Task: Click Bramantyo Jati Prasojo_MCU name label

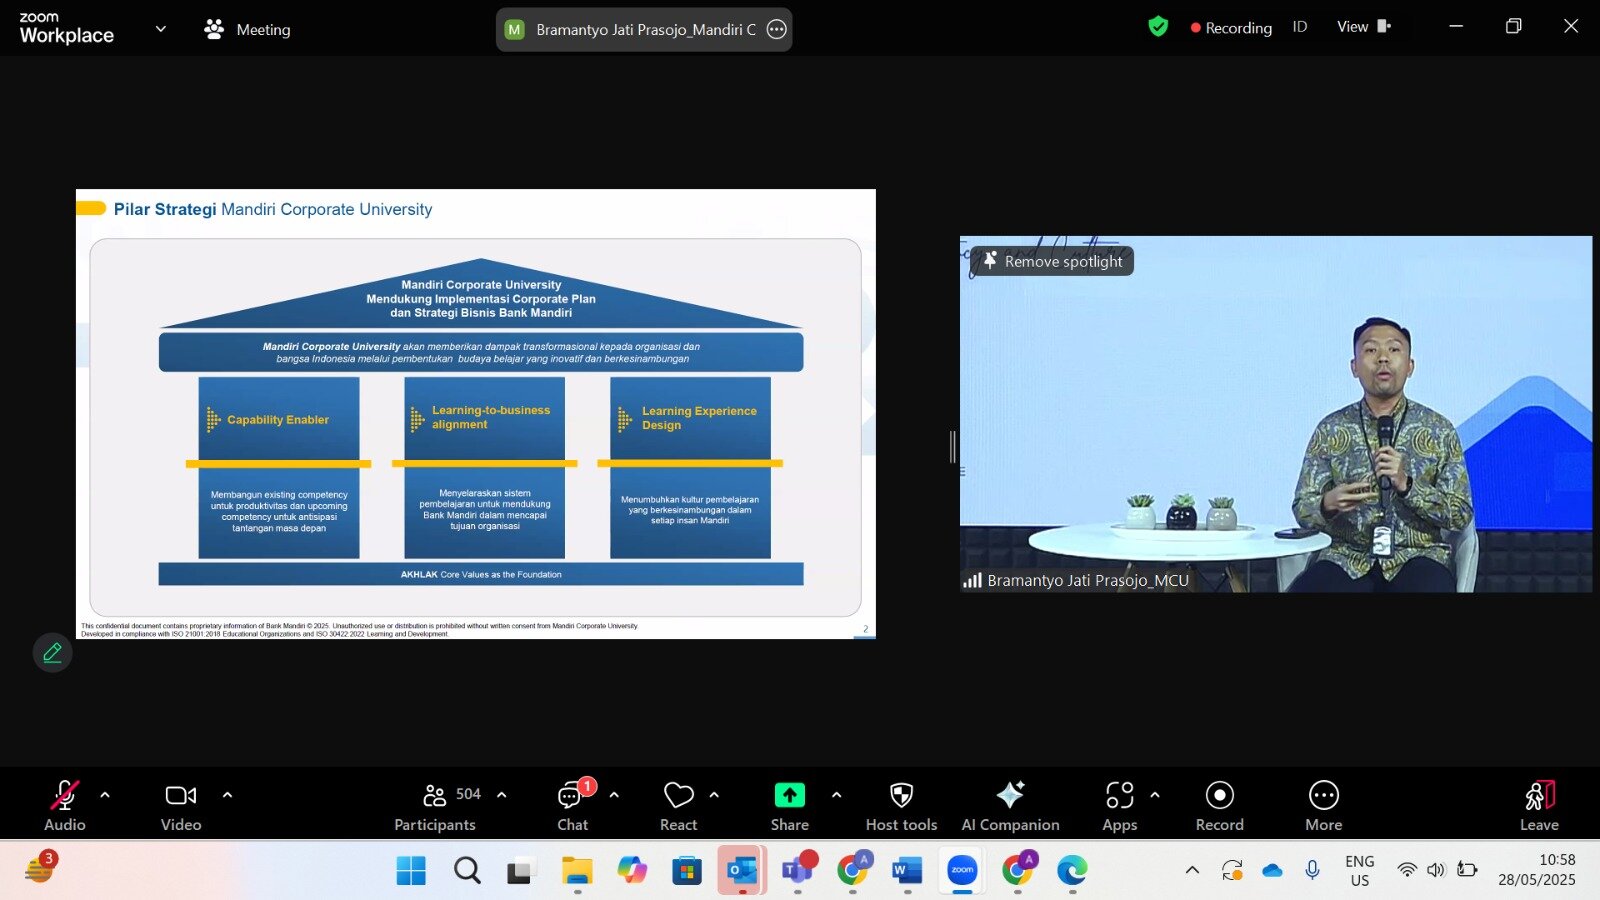Action: [1087, 580]
